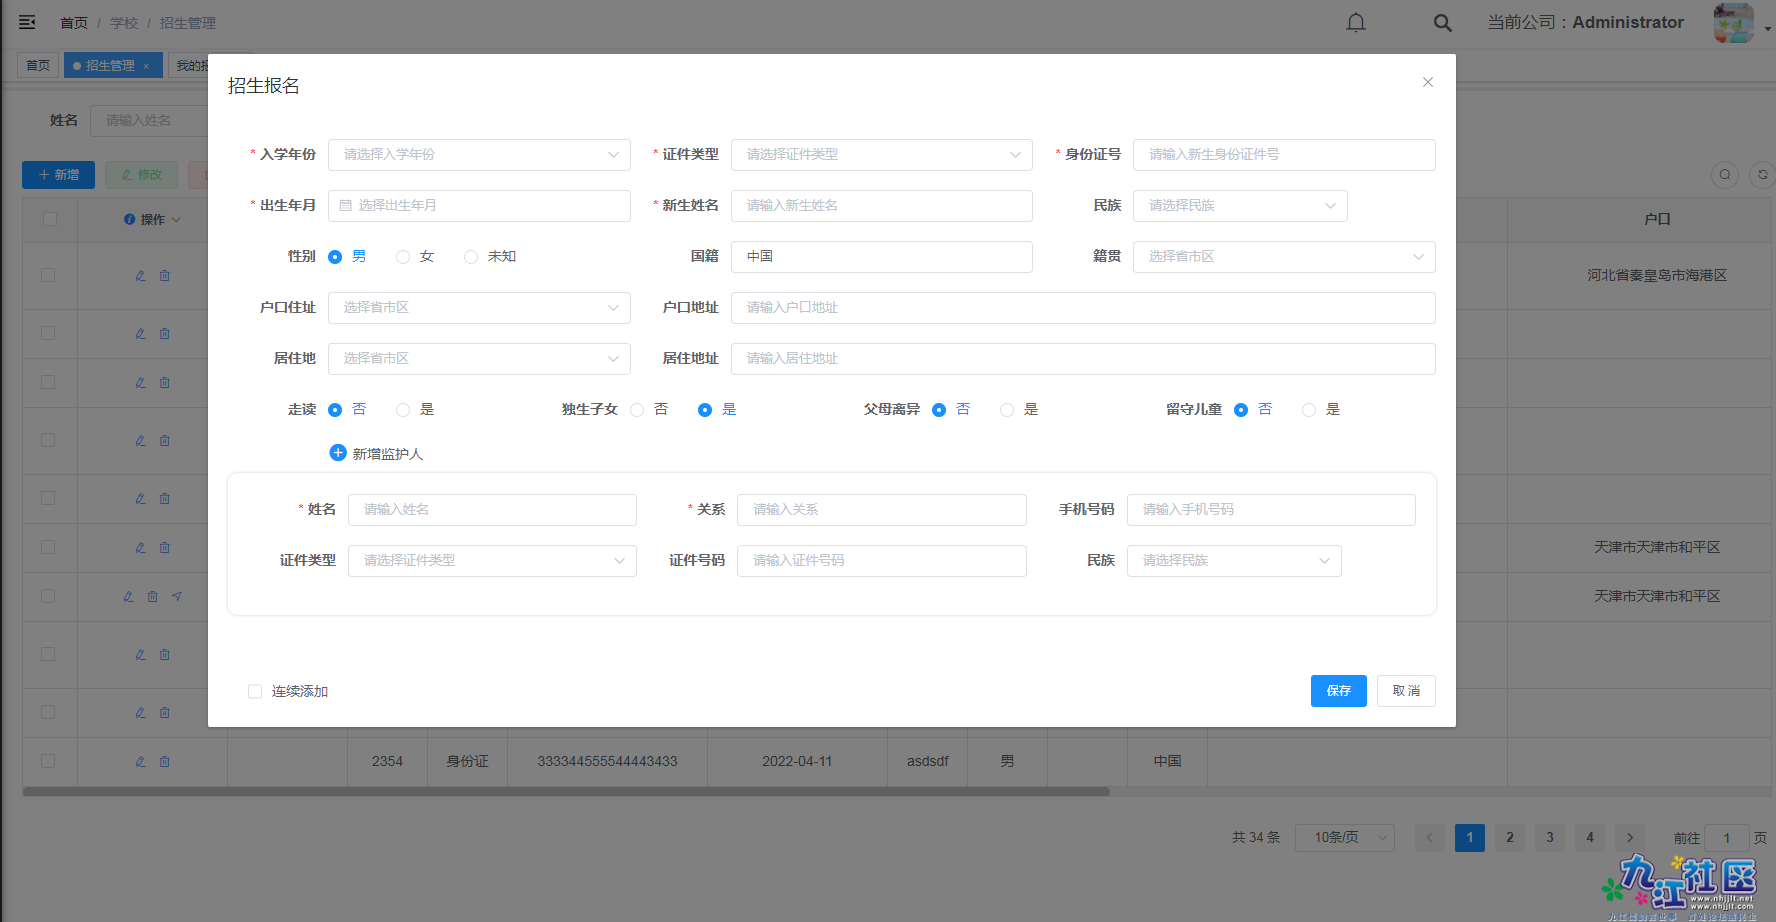Select the 女 gender radio button
The image size is (1776, 922).
[x=403, y=257]
